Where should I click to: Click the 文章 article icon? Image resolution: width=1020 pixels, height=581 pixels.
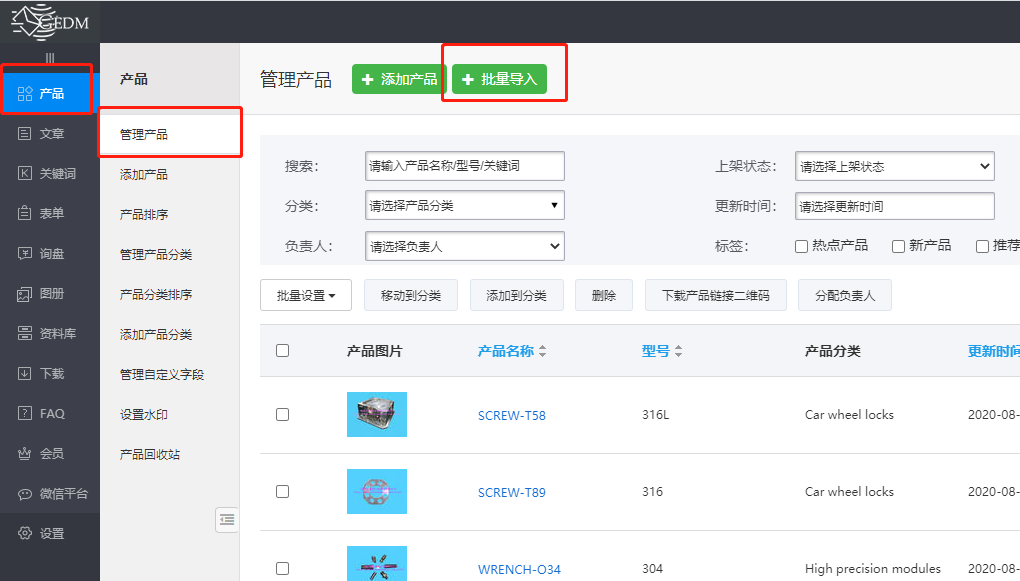click(25, 133)
